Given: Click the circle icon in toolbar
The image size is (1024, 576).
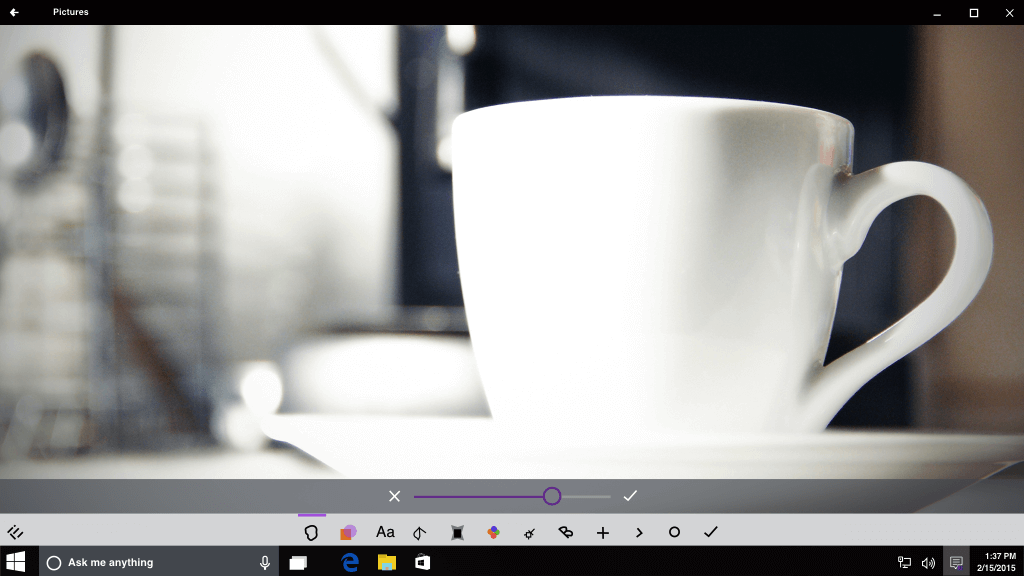Looking at the screenshot, I should 675,532.
